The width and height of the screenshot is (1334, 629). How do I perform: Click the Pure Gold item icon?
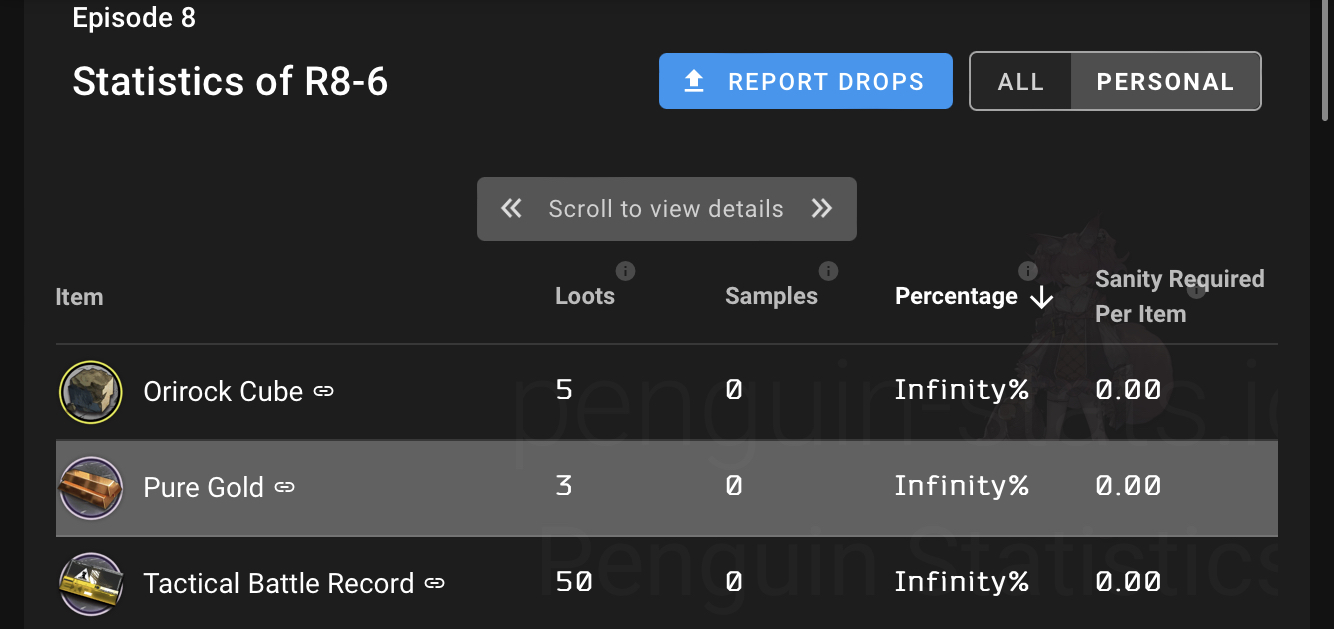coord(90,487)
